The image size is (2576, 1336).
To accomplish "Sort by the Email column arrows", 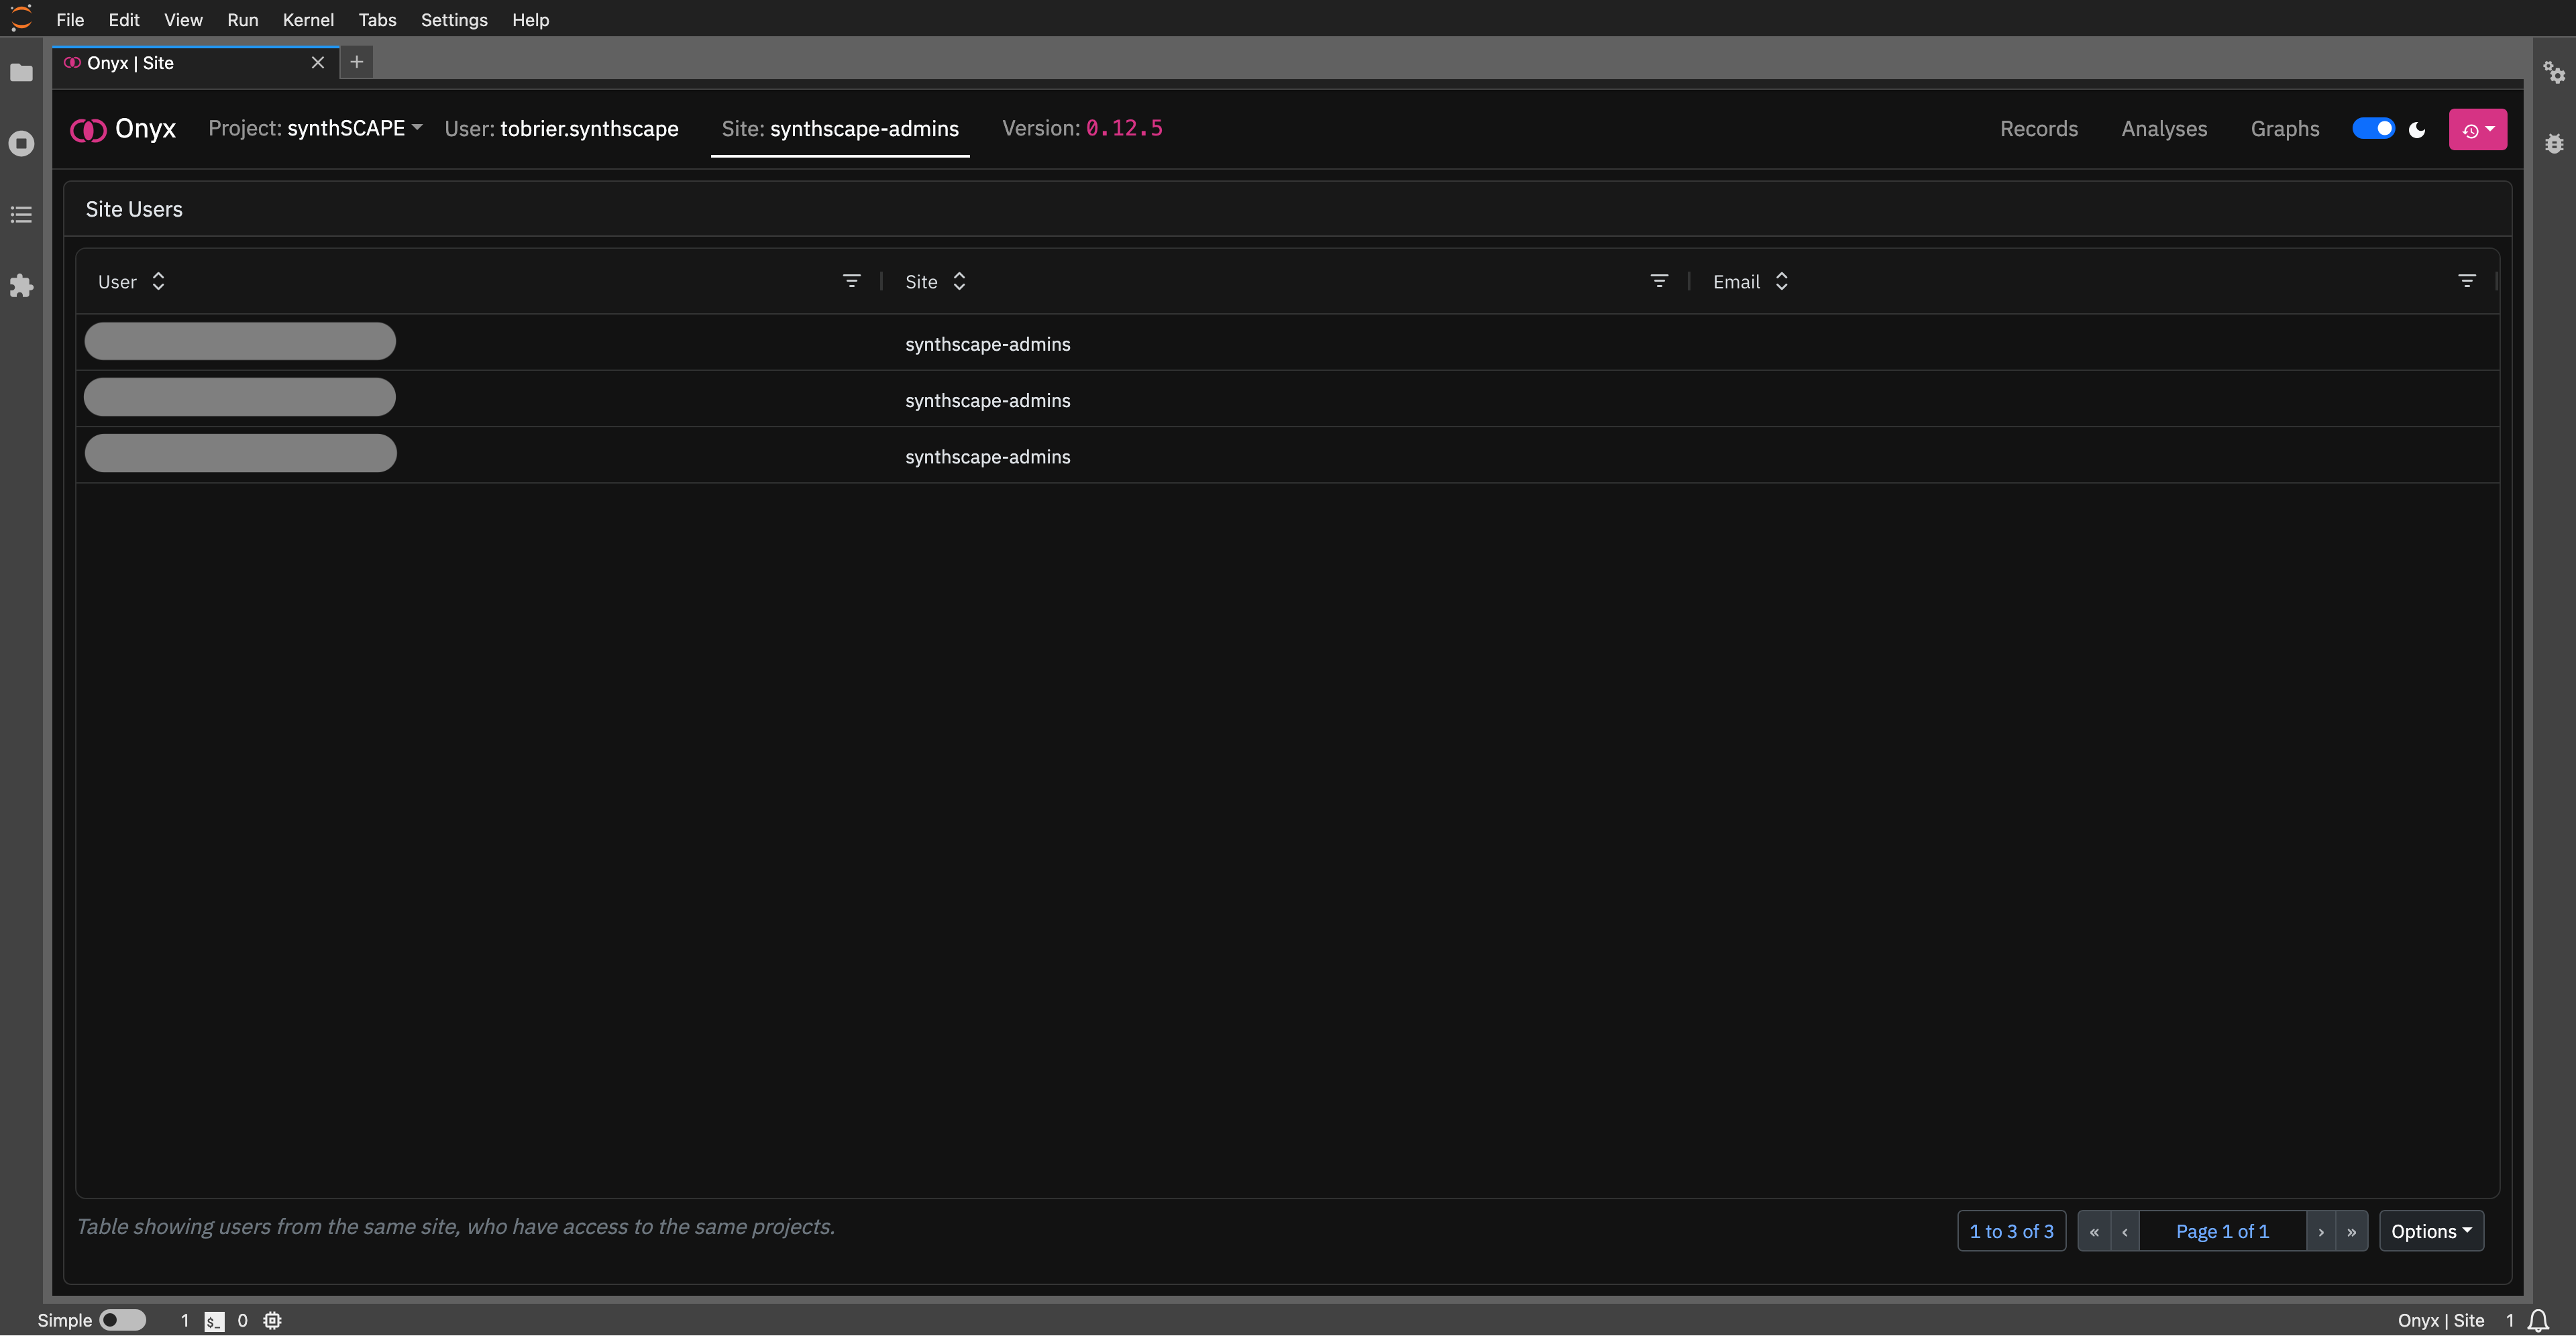I will coord(1781,282).
